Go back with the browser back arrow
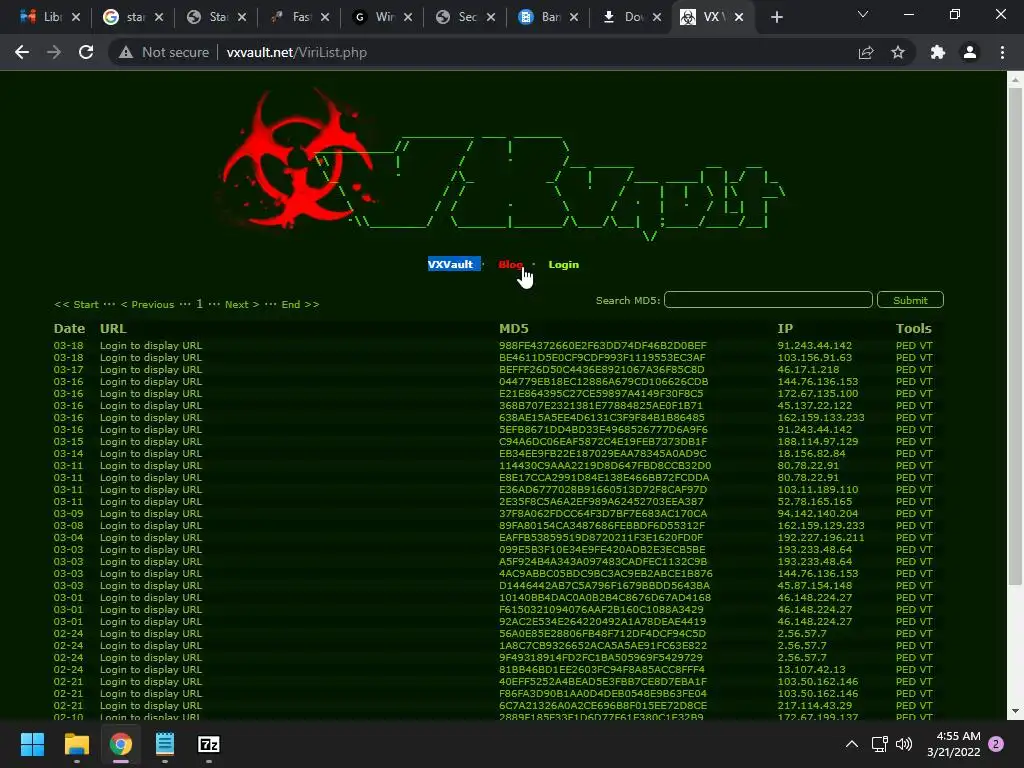1024x768 pixels. pyautogui.click(x=22, y=52)
